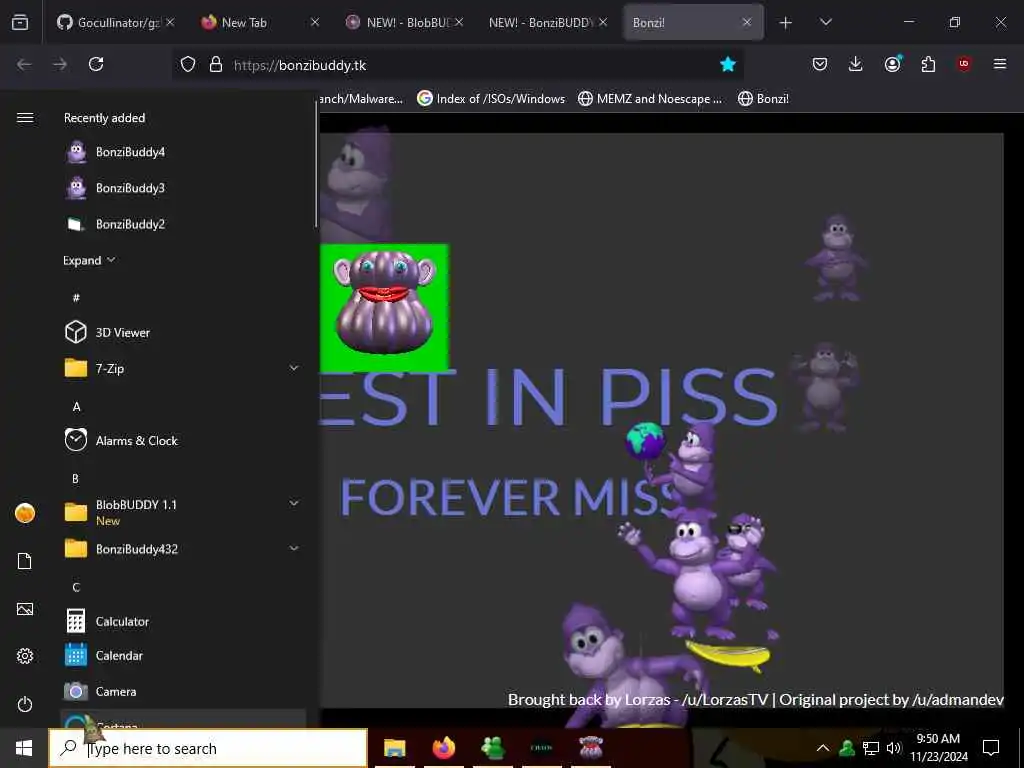Click the green blob Bonzi image
Image resolution: width=1024 pixels, height=768 pixels.
[x=384, y=308]
